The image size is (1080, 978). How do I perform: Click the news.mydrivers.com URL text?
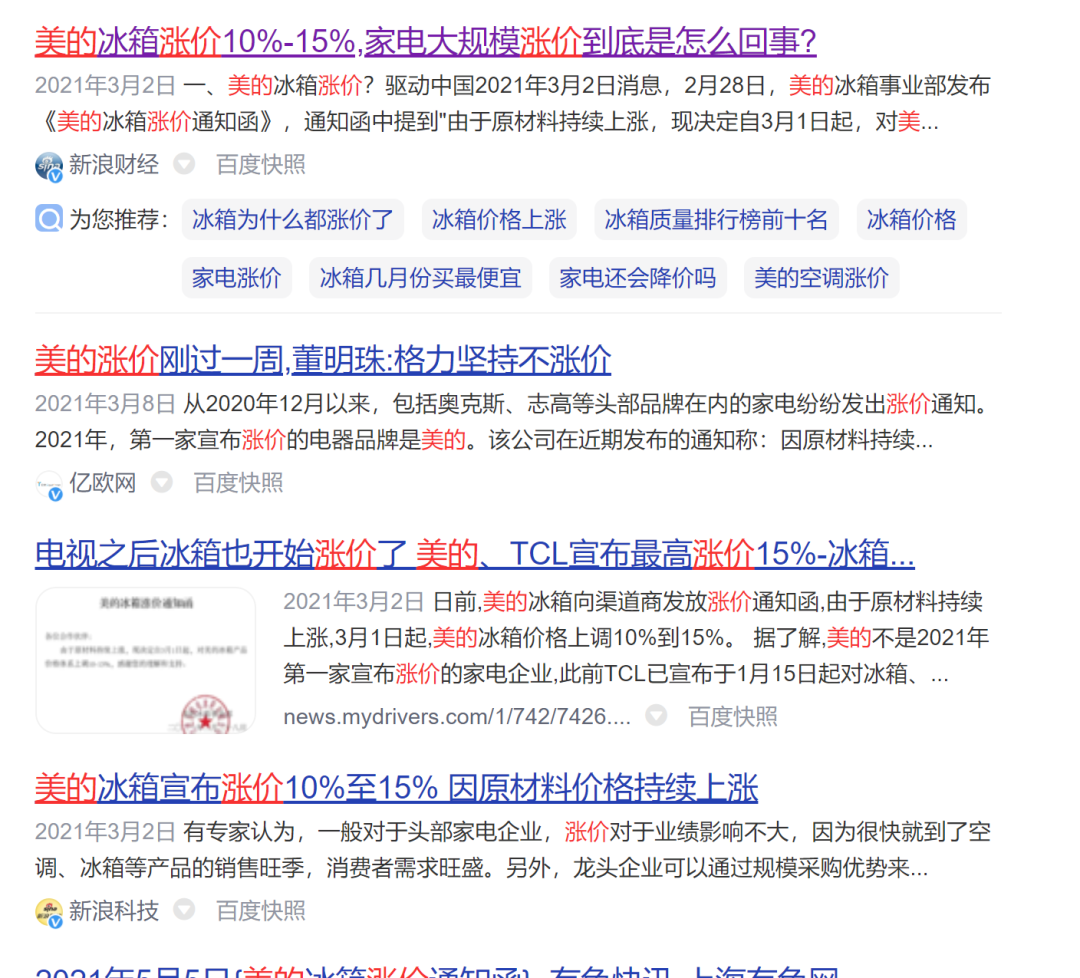point(457,716)
